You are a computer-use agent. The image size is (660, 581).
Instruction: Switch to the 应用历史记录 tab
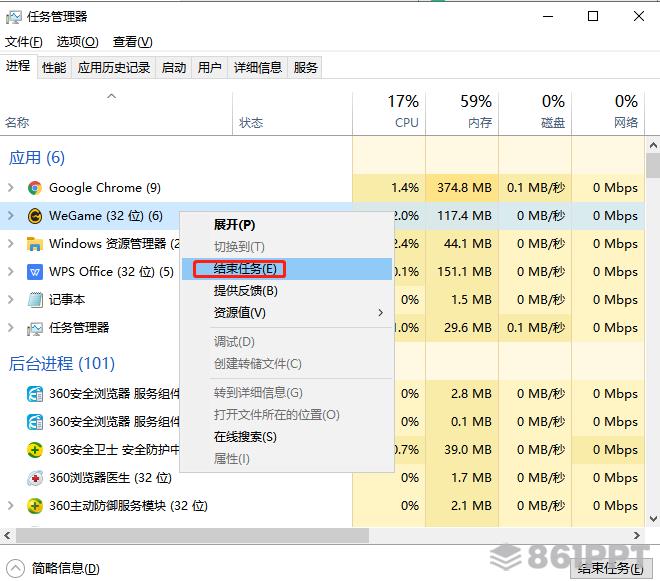click(x=114, y=67)
